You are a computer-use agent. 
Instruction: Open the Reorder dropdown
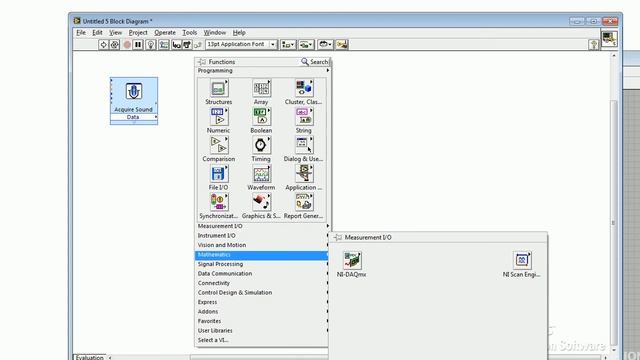click(325, 44)
